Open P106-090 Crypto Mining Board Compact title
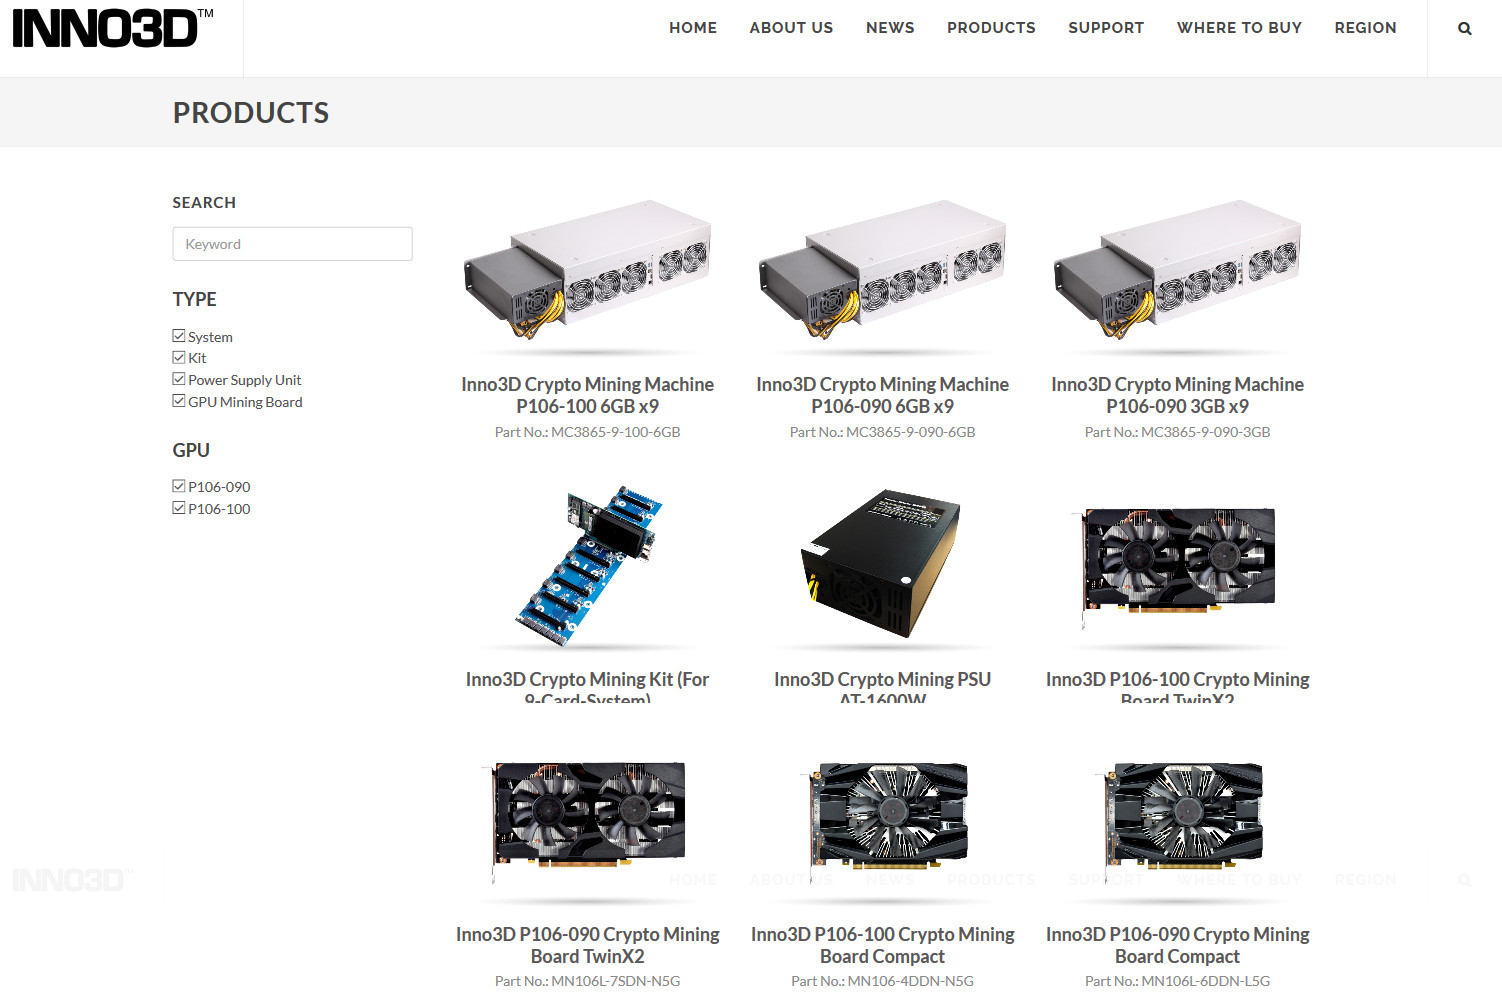The image size is (1502, 998). 1177,945
